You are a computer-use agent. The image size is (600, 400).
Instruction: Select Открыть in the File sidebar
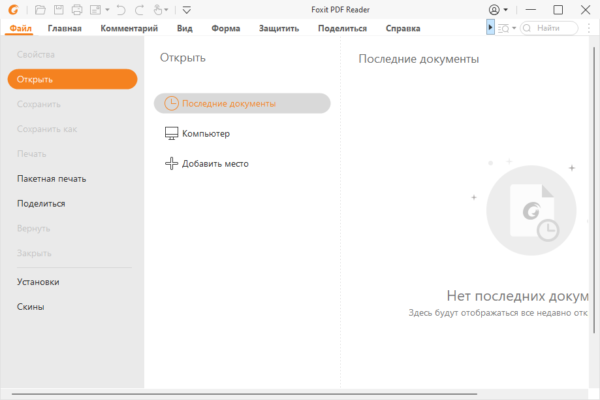pos(72,79)
